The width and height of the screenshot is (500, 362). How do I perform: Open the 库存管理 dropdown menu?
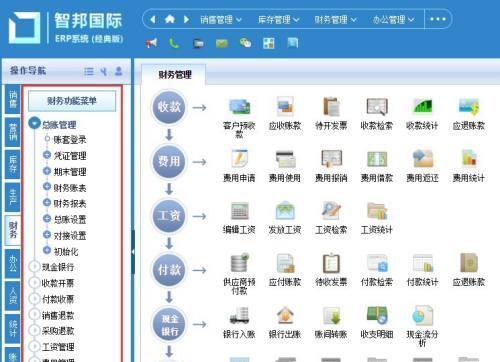point(279,20)
